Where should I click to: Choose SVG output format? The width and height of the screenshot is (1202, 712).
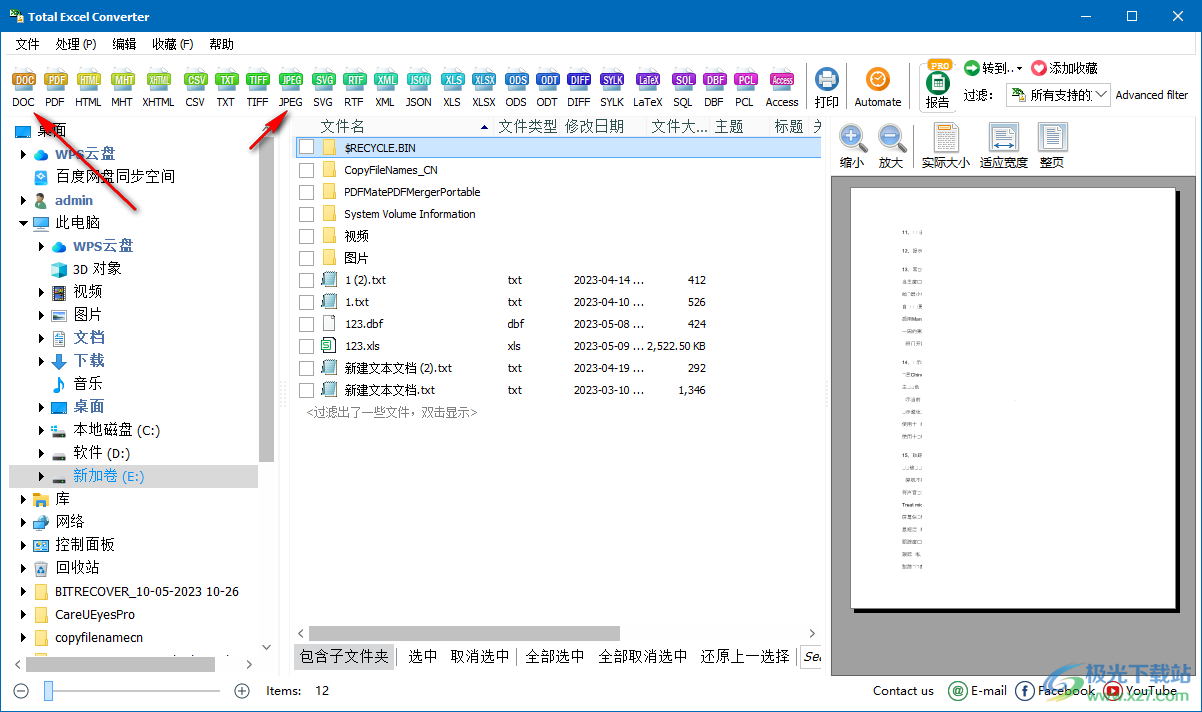point(323,88)
